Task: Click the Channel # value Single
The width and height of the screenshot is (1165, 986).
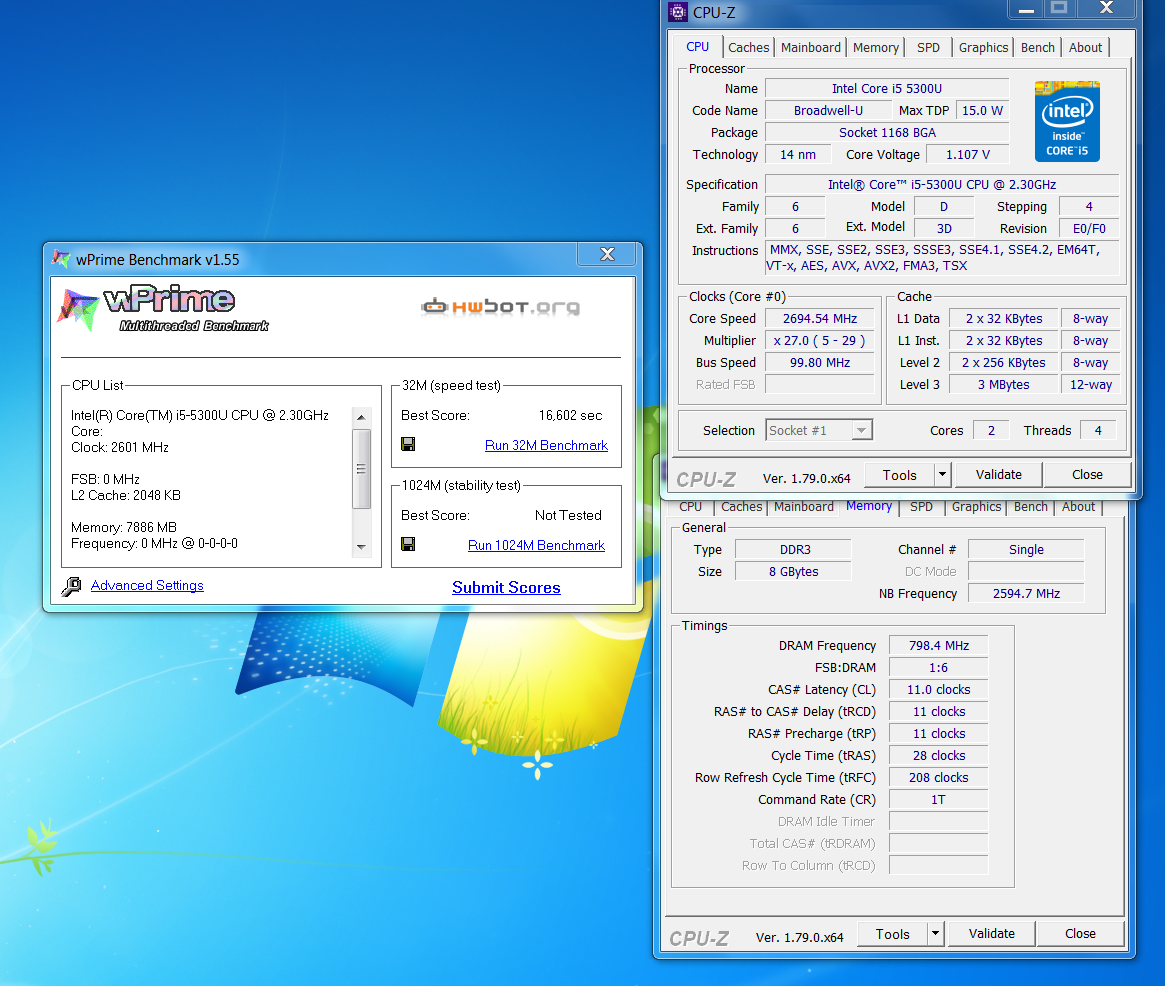Action: (x=1026, y=550)
